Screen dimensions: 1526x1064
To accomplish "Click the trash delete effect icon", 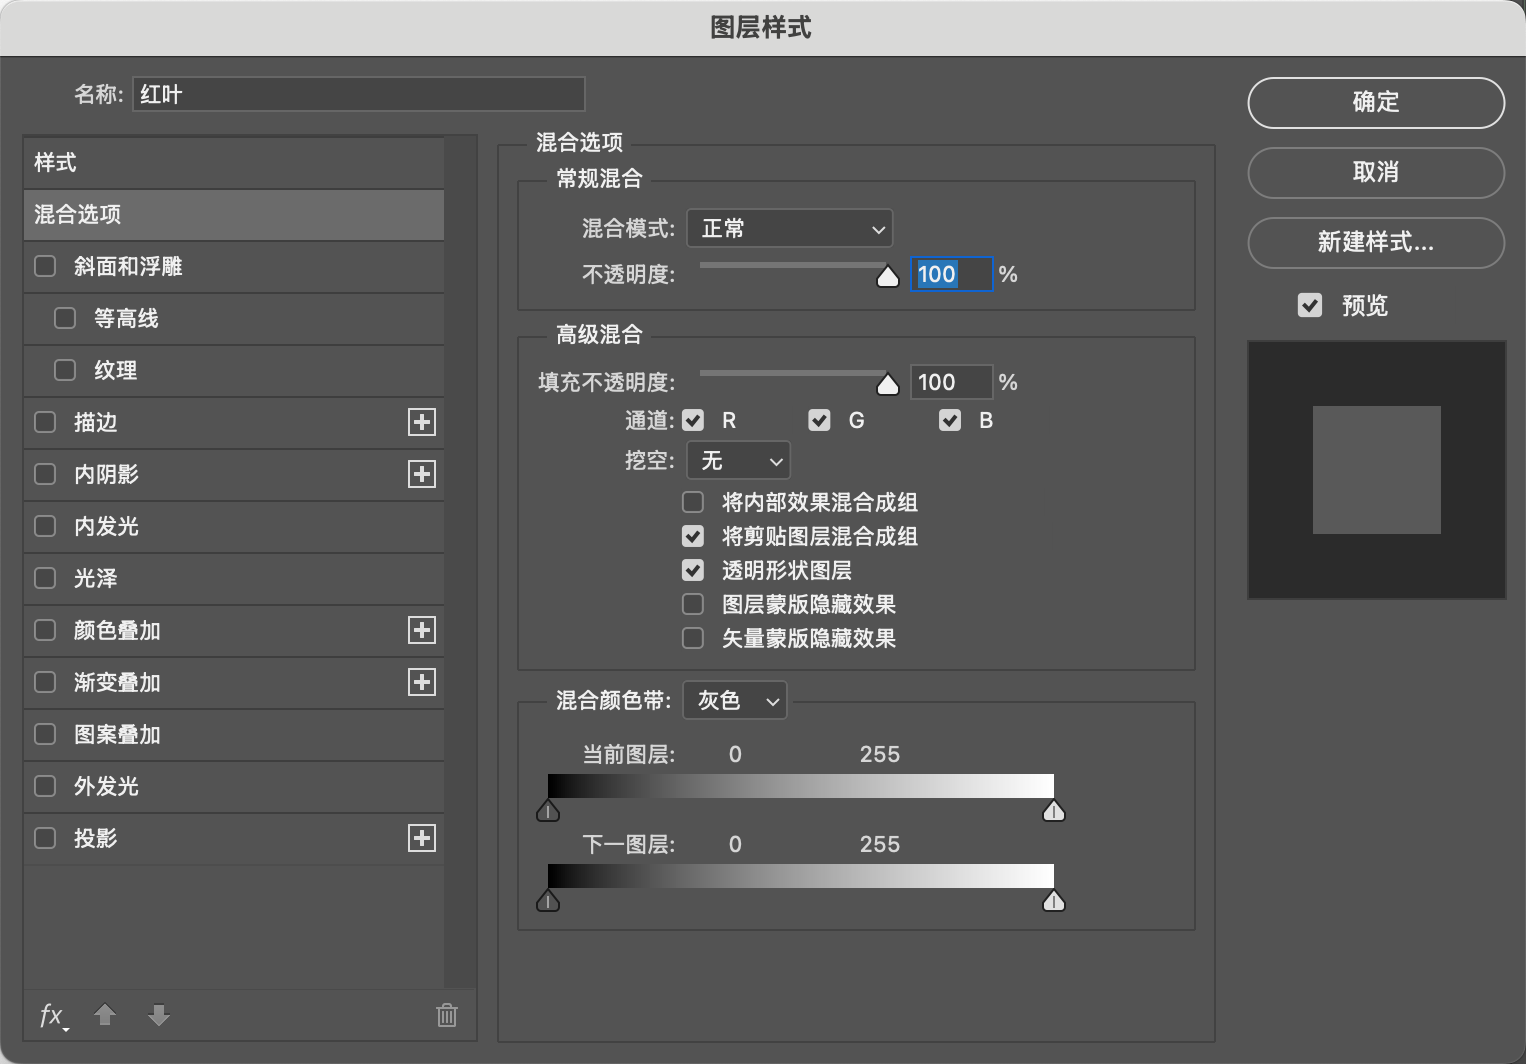I will [x=447, y=1016].
